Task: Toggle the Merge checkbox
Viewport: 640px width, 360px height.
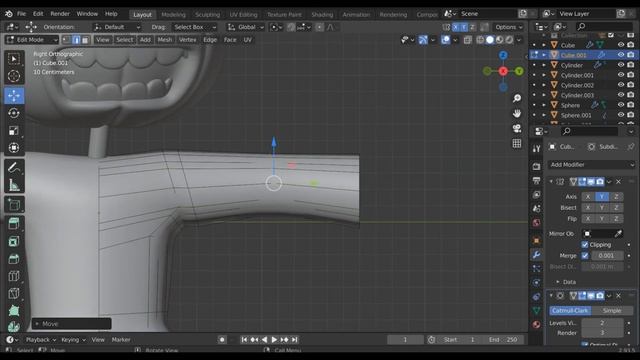Action: point(585,256)
